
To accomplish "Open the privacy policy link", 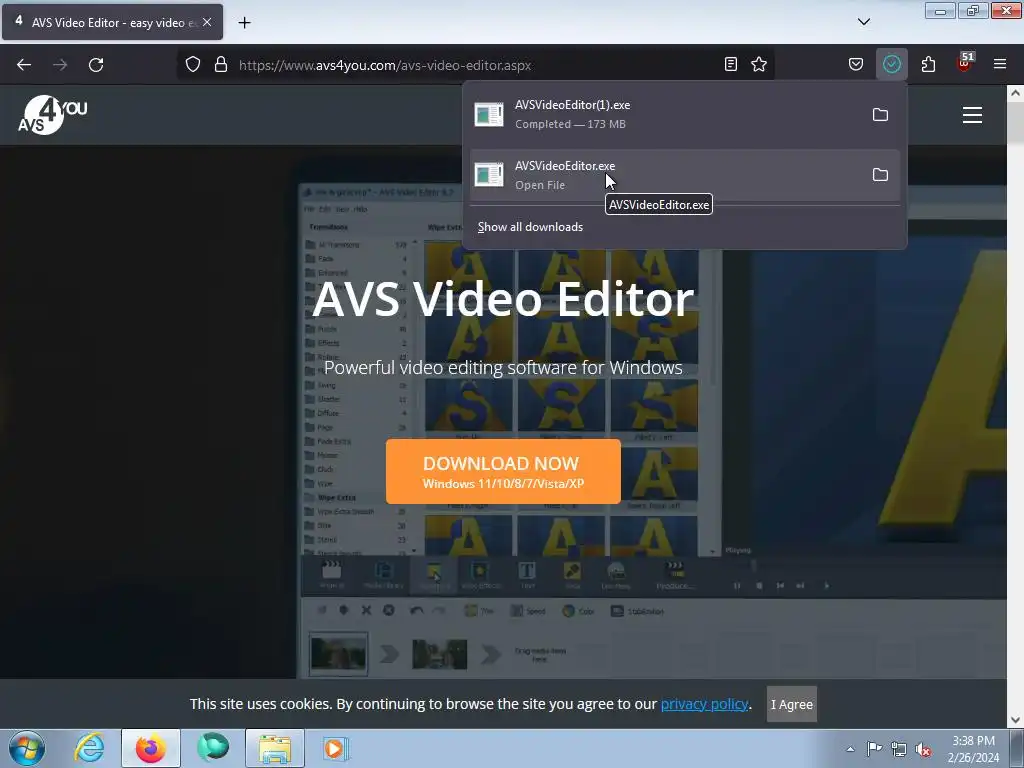I will click(704, 704).
